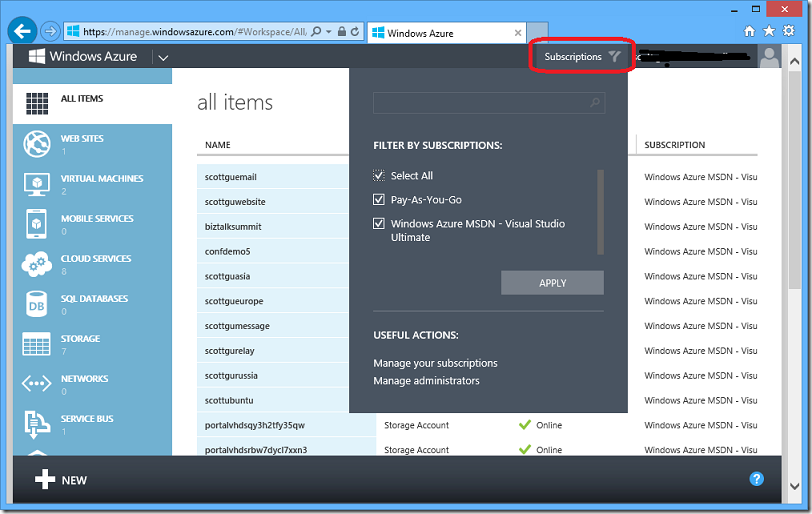Click the plus icon next to NEW
Image resolution: width=812 pixels, height=514 pixels.
pyautogui.click(x=45, y=479)
